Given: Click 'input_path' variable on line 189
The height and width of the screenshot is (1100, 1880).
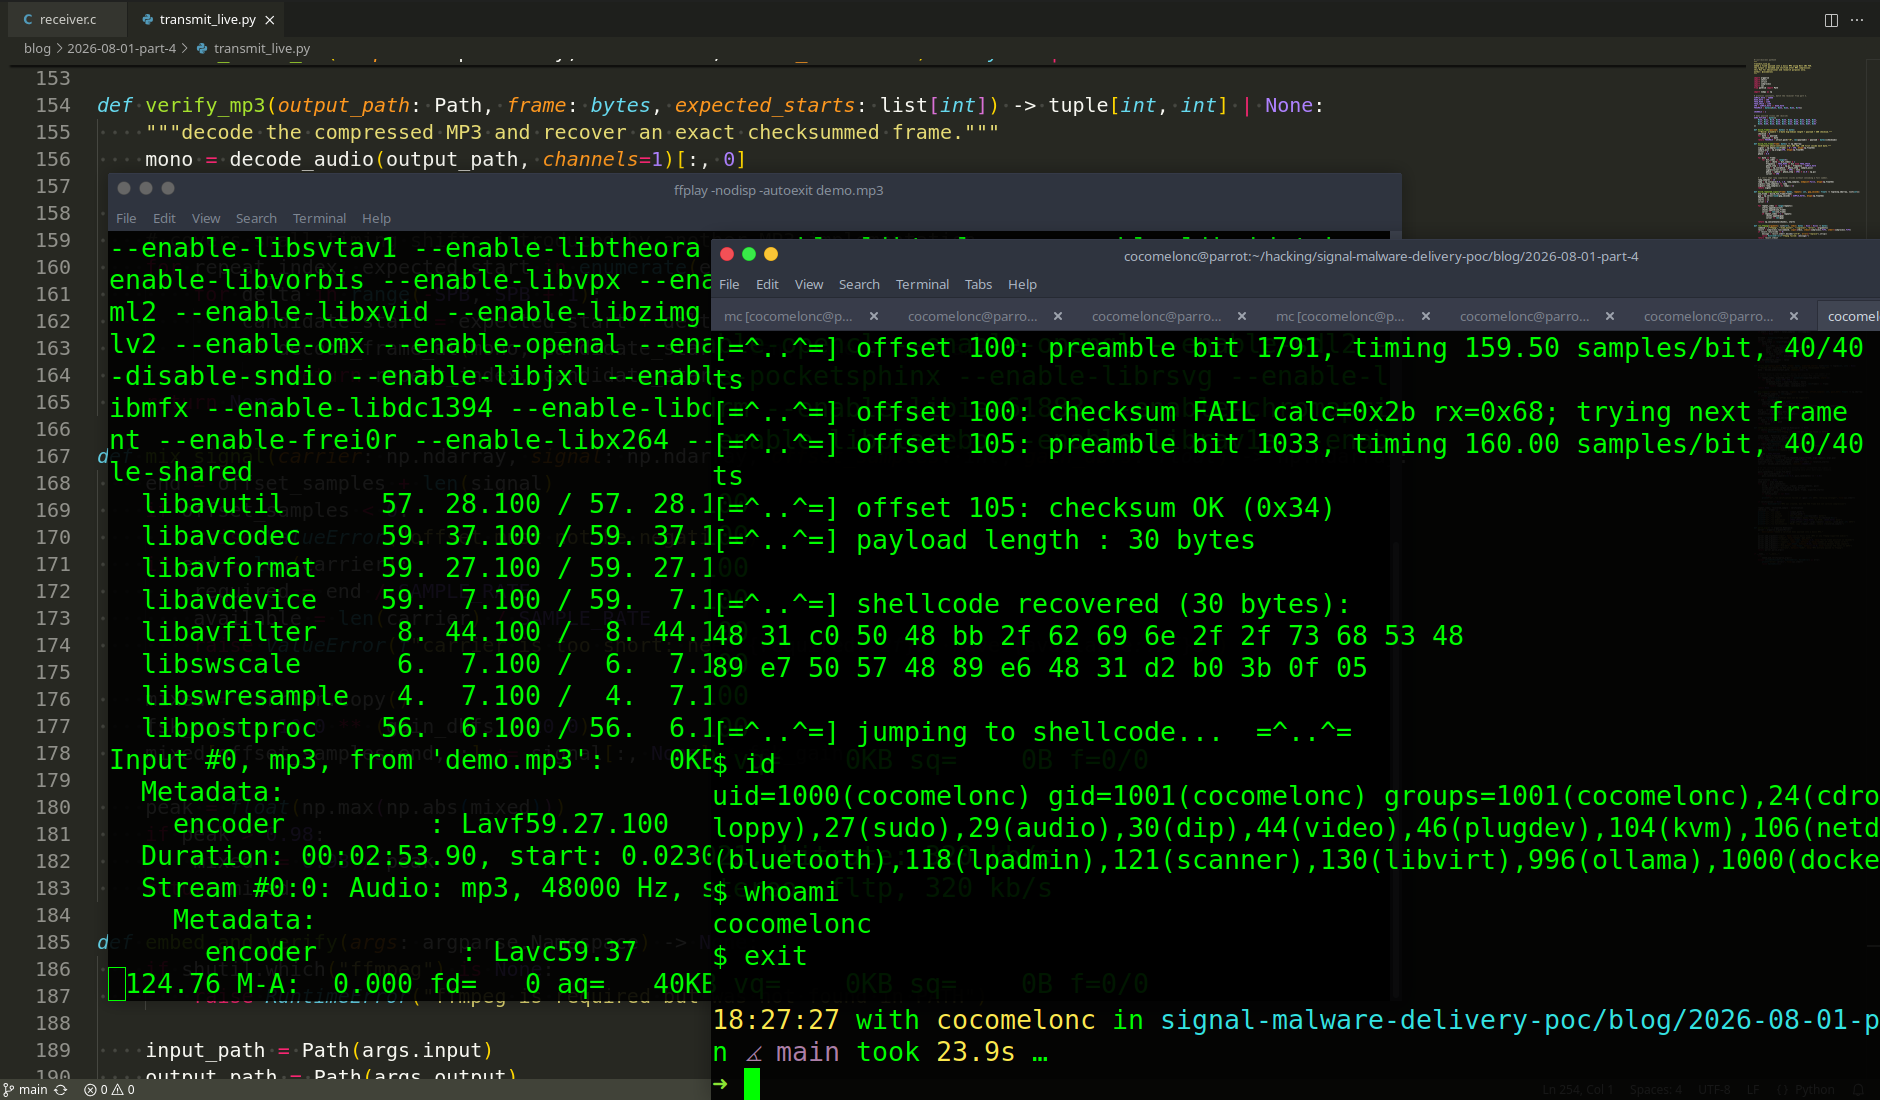Looking at the screenshot, I should tap(205, 1050).
